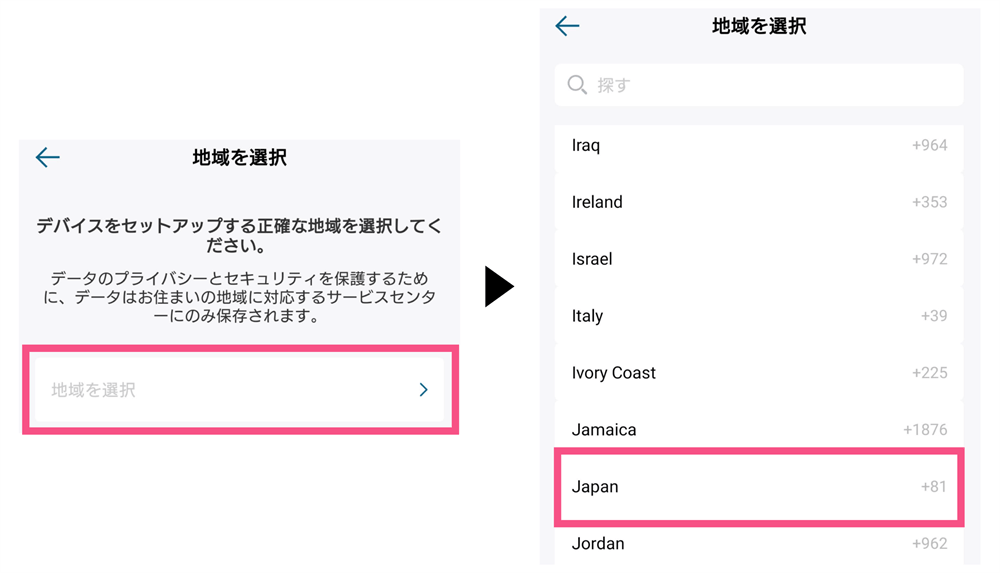1000x573 pixels.
Task: Click chevron in 地域を選択 field
Action: coord(423,390)
